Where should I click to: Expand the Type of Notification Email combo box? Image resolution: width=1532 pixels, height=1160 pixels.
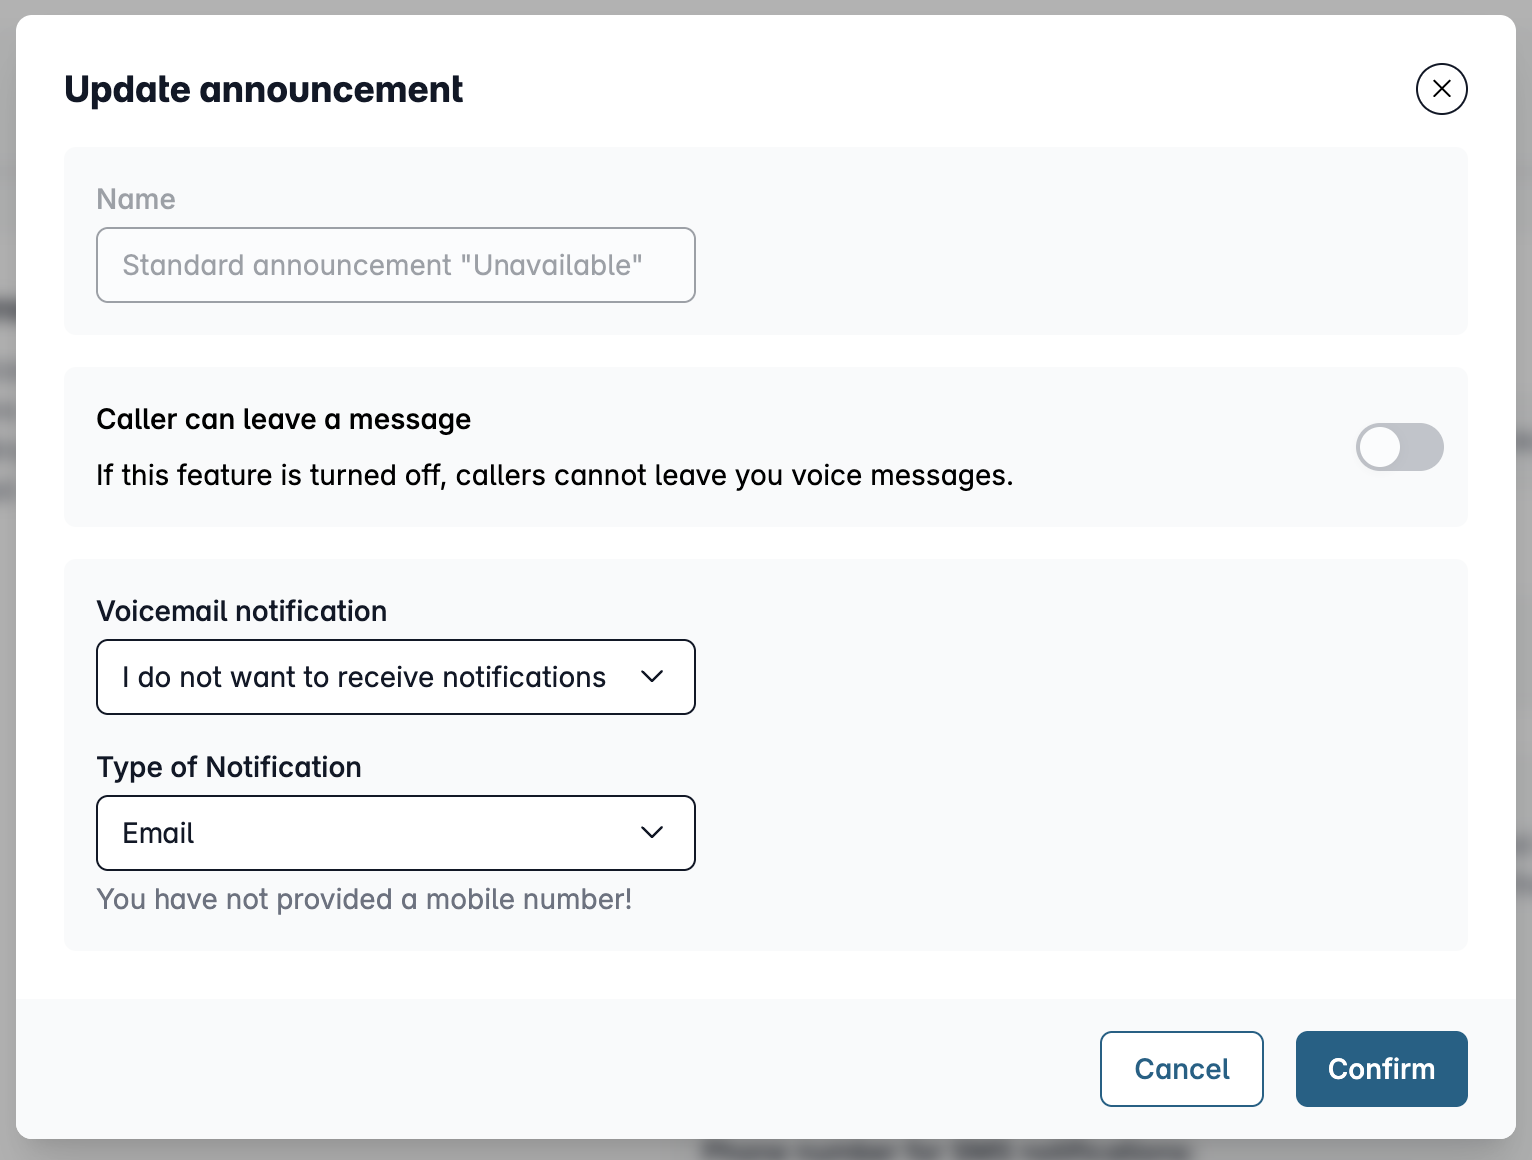(x=396, y=833)
